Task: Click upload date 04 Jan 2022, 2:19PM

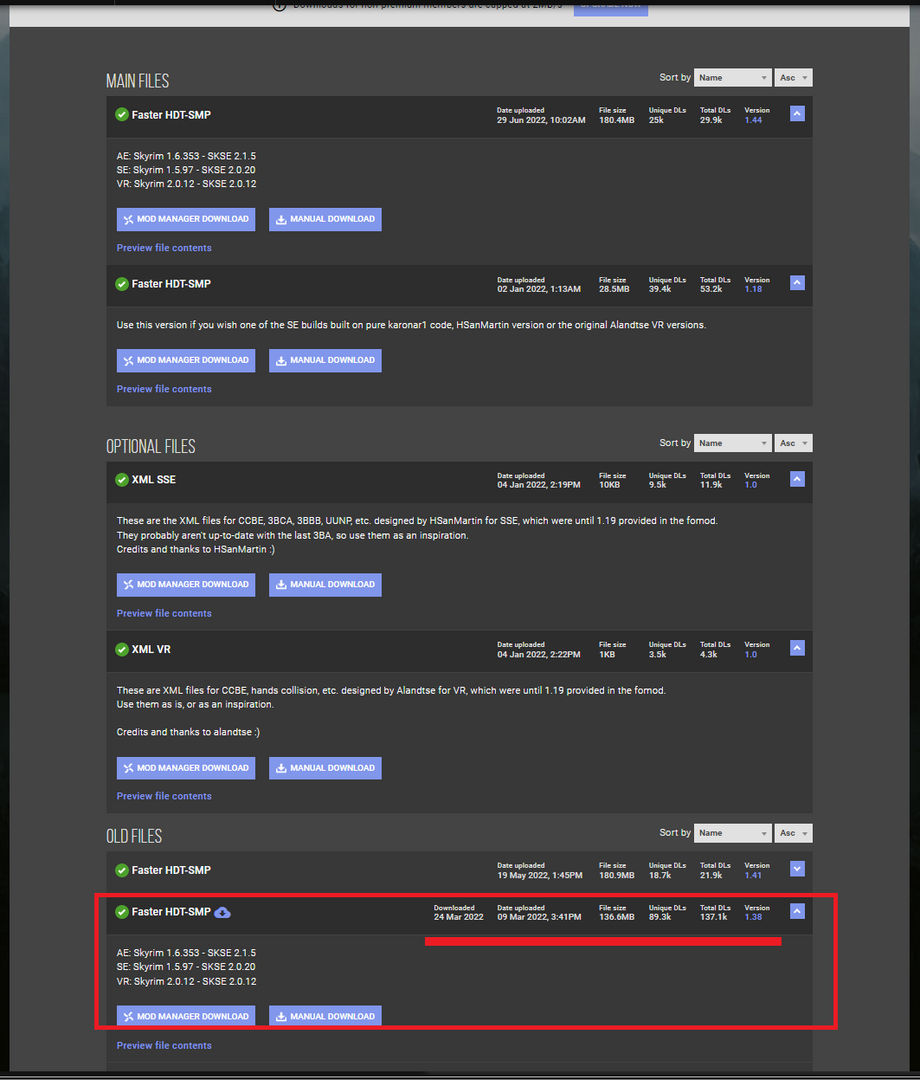Action: point(539,485)
